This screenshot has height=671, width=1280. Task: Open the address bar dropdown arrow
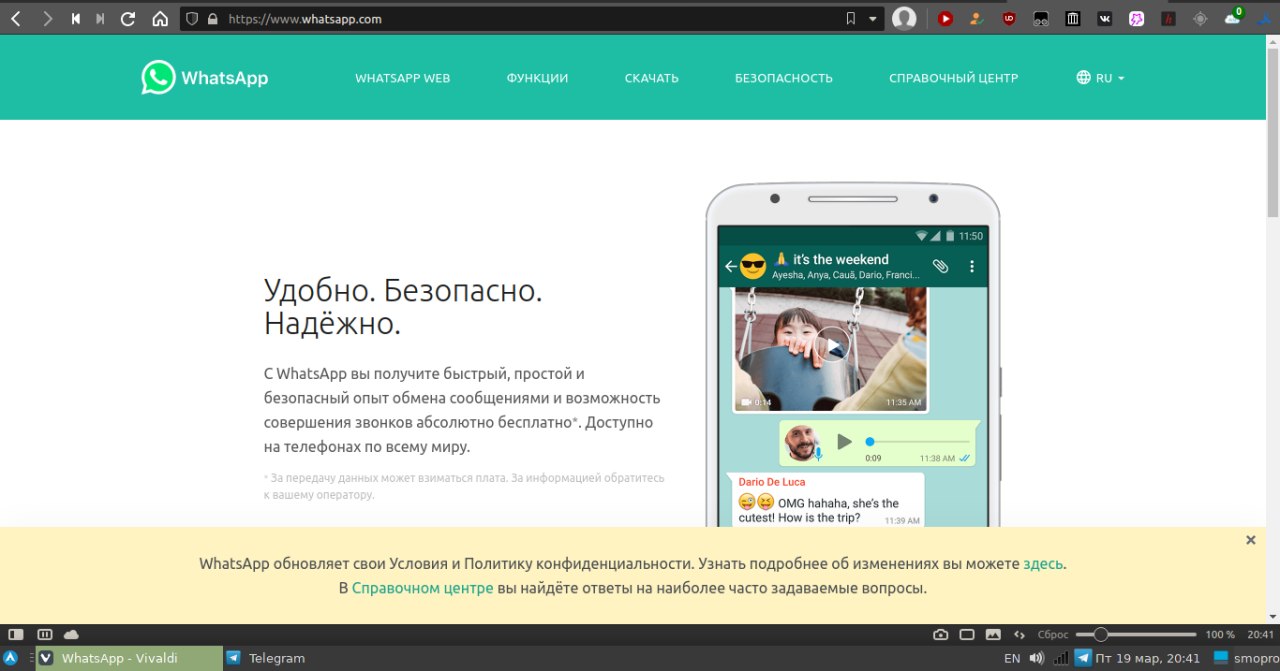(872, 18)
